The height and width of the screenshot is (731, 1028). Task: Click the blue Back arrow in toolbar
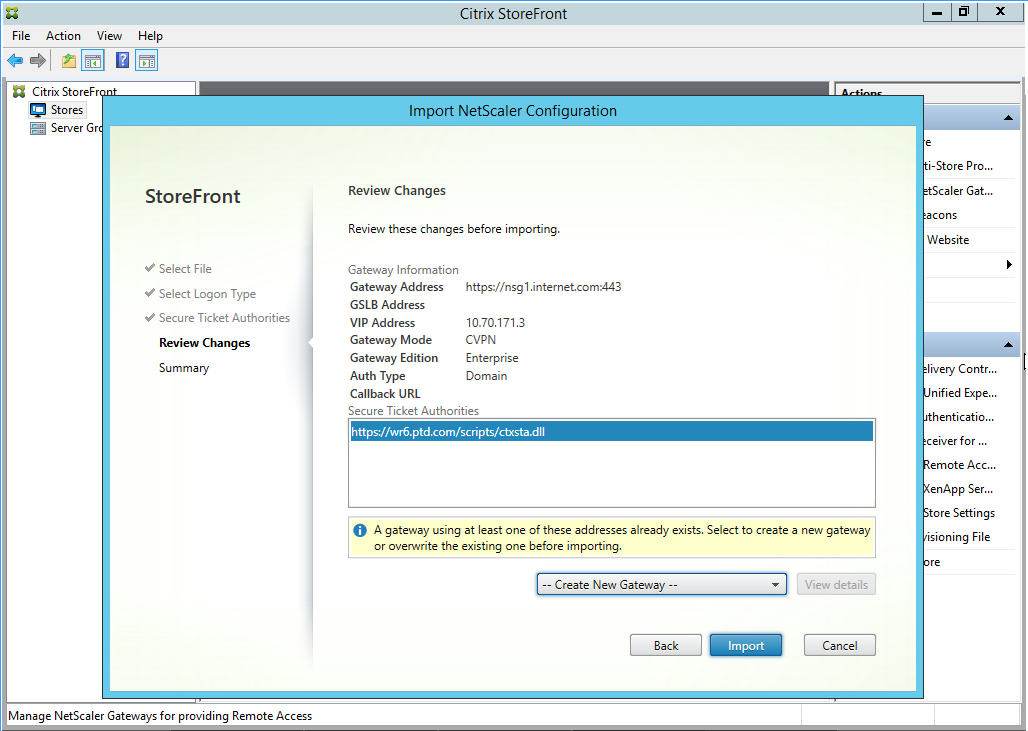click(15, 61)
